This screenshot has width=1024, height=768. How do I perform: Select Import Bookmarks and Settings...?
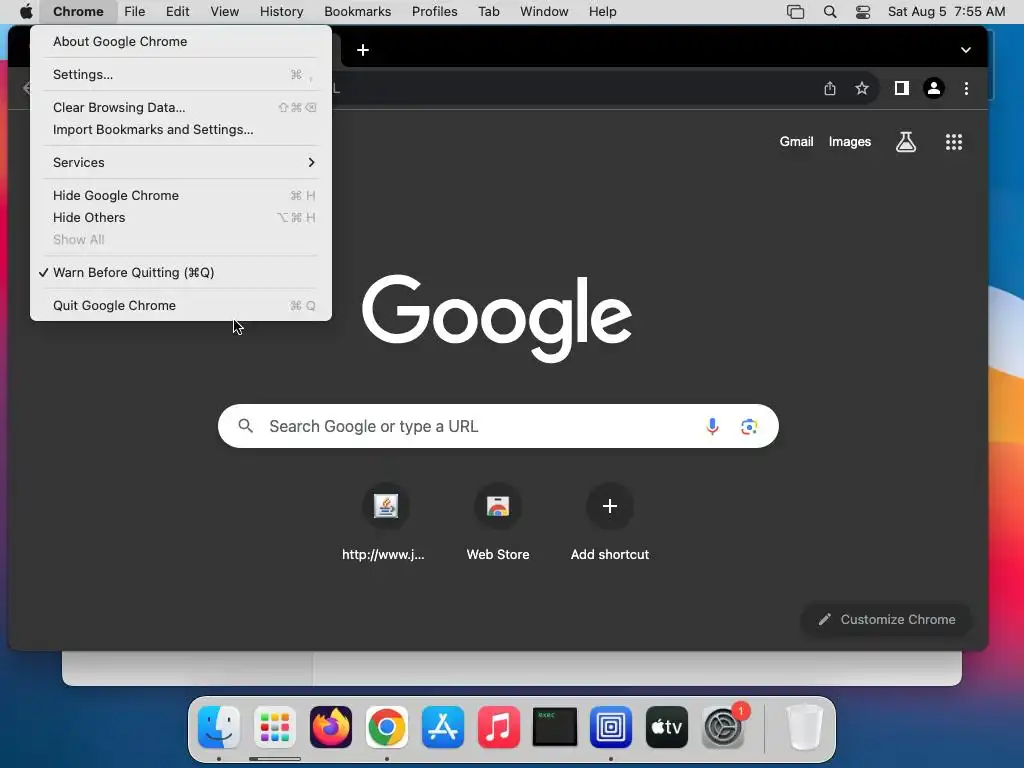[181, 129]
